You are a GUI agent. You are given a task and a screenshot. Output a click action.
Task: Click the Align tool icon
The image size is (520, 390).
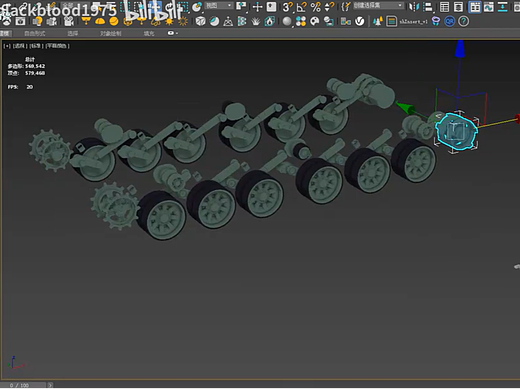(428, 7)
